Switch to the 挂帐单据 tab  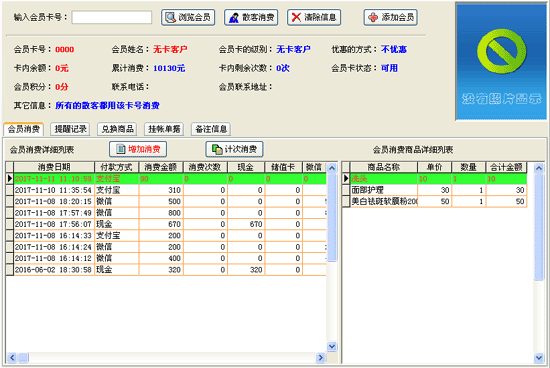click(164, 129)
